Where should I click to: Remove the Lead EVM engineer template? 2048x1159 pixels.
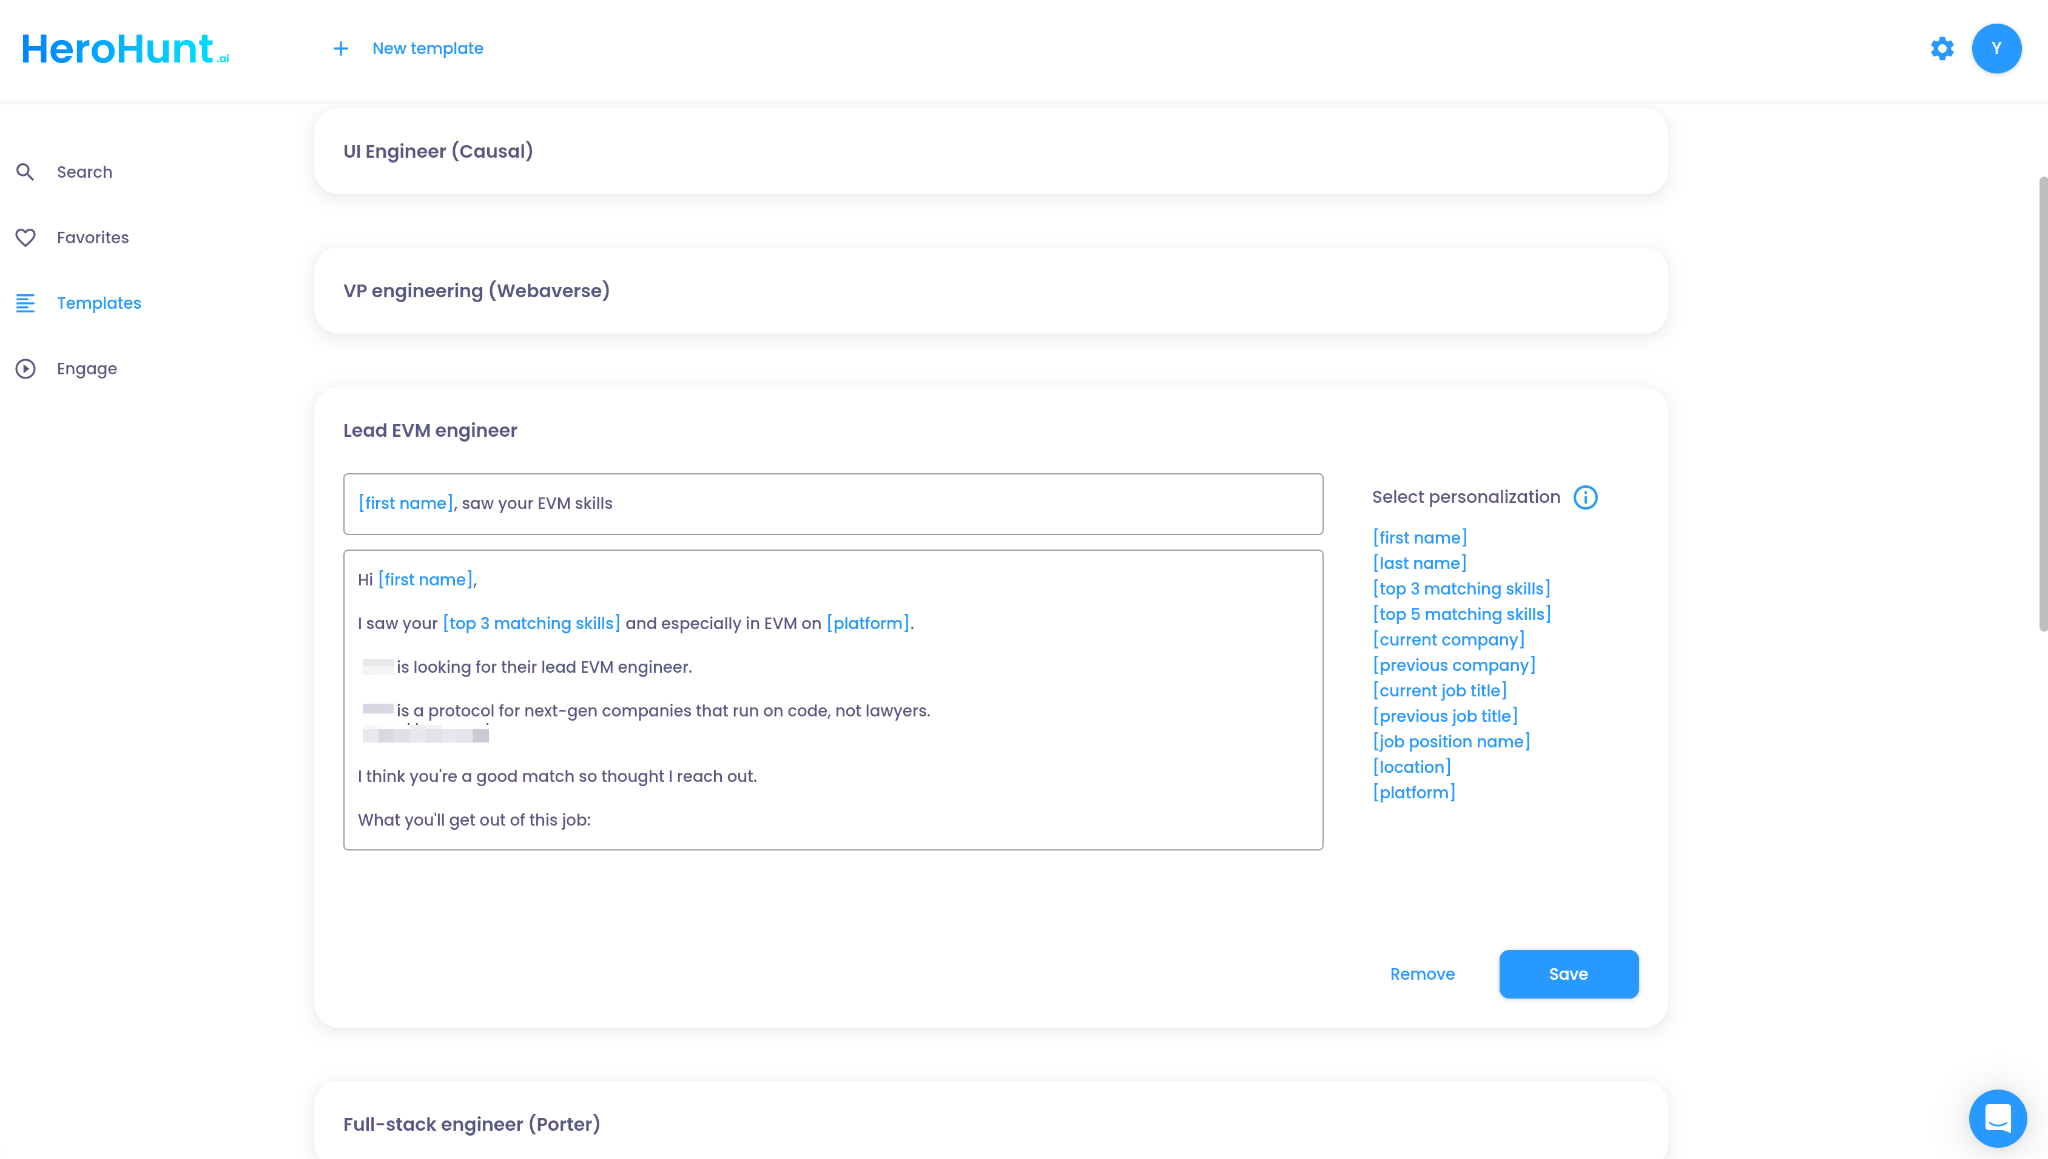click(1422, 974)
